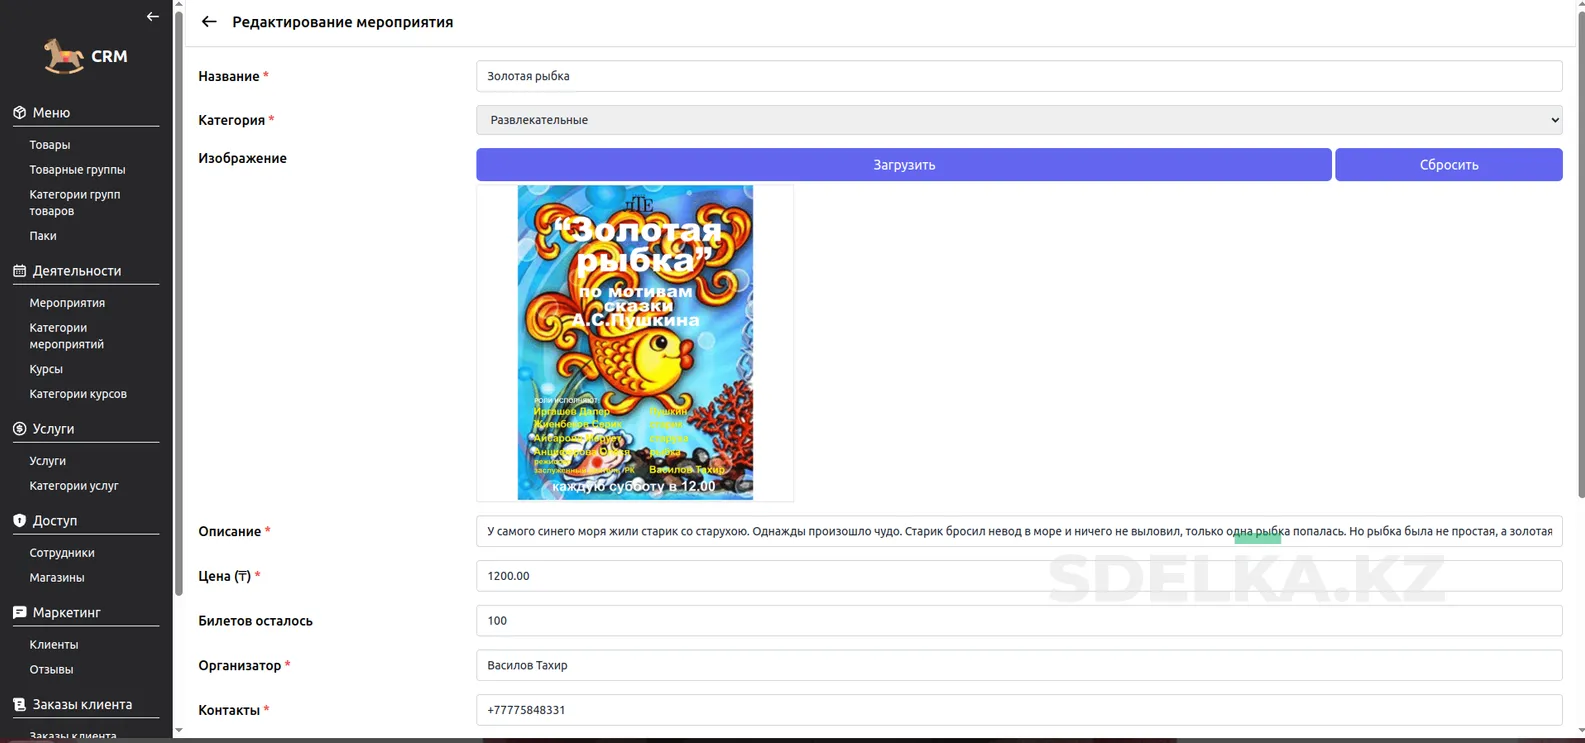Collapse the sidebar with the arrow icon
Viewport: 1585px width, 743px height.
coord(152,16)
